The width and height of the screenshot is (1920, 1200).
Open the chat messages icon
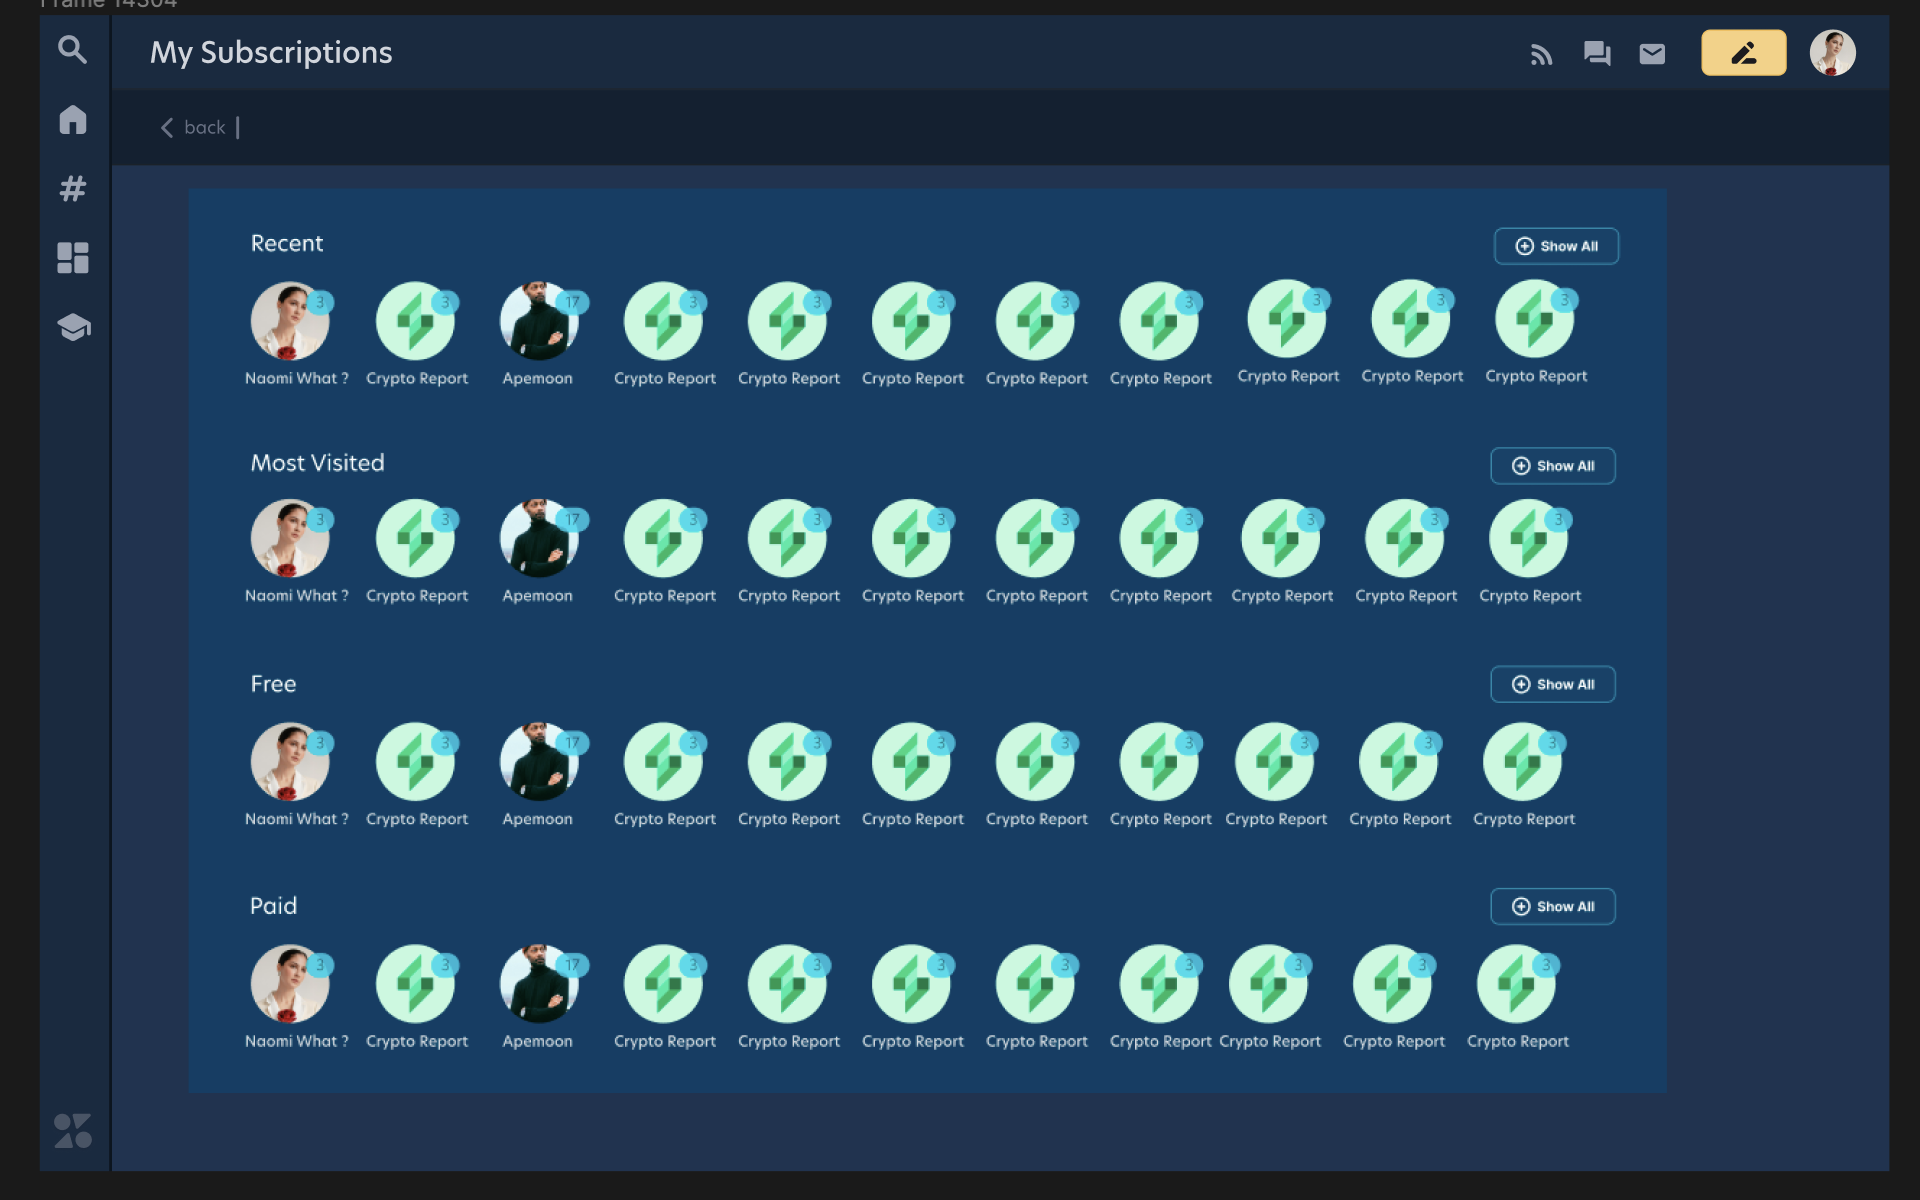[1597, 55]
